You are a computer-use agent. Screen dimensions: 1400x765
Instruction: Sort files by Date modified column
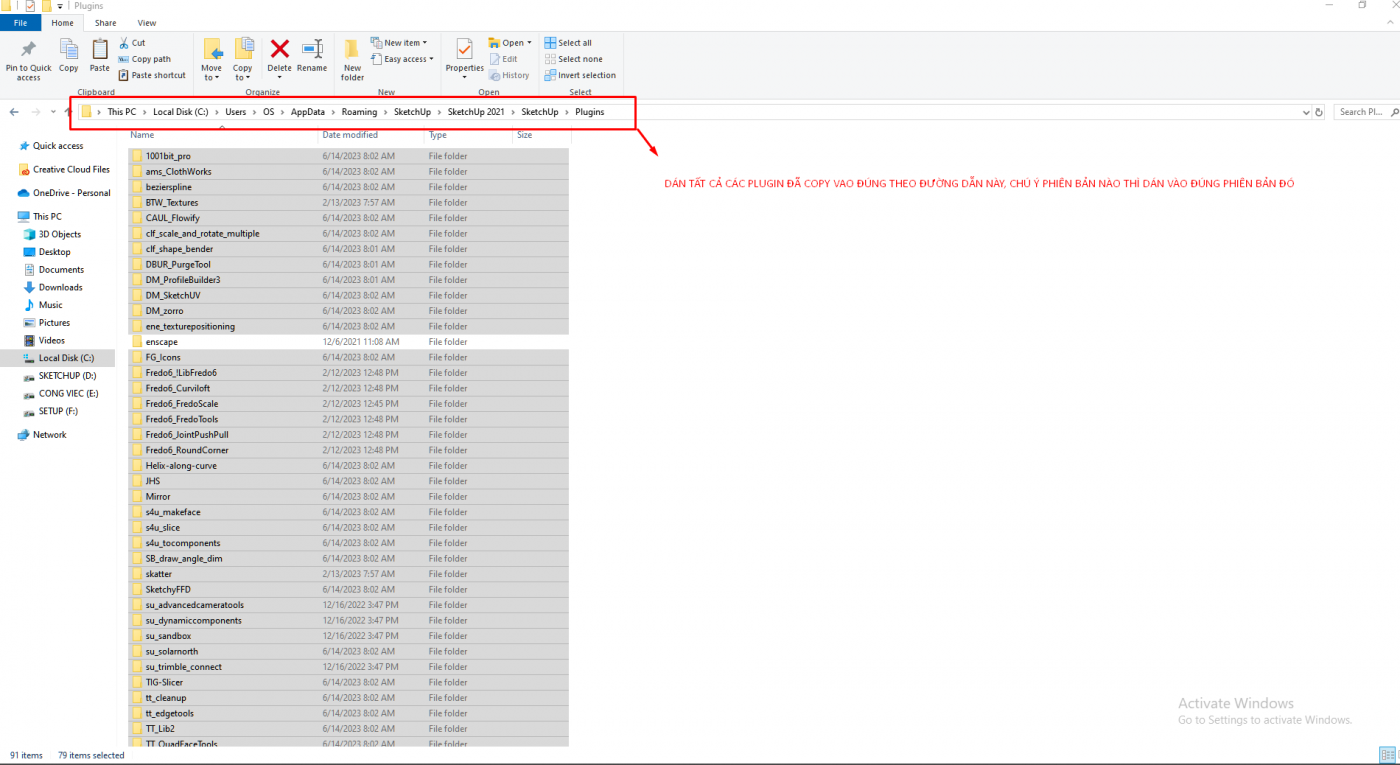coord(350,135)
